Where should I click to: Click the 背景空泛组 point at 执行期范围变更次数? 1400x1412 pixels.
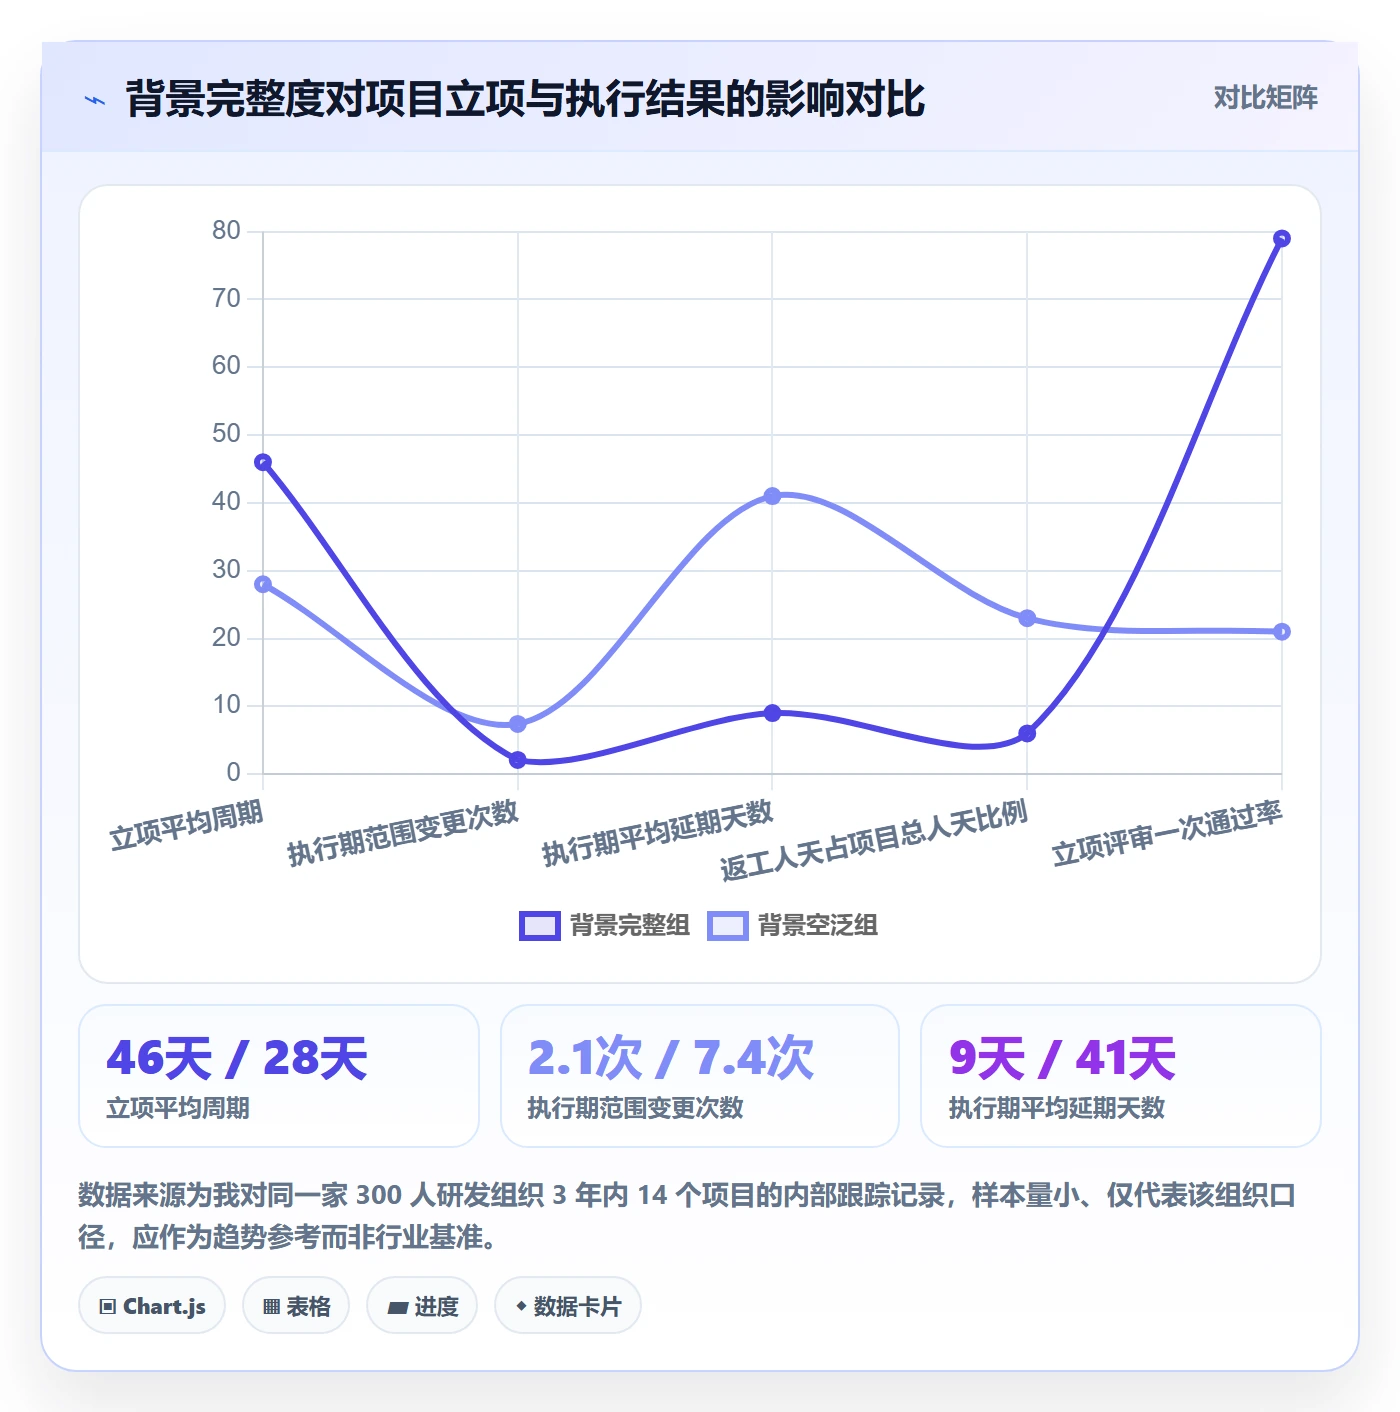pyautogui.click(x=518, y=724)
